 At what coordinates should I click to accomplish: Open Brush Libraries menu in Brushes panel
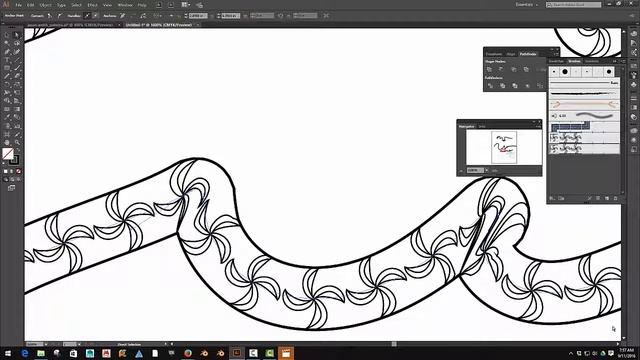[552, 198]
